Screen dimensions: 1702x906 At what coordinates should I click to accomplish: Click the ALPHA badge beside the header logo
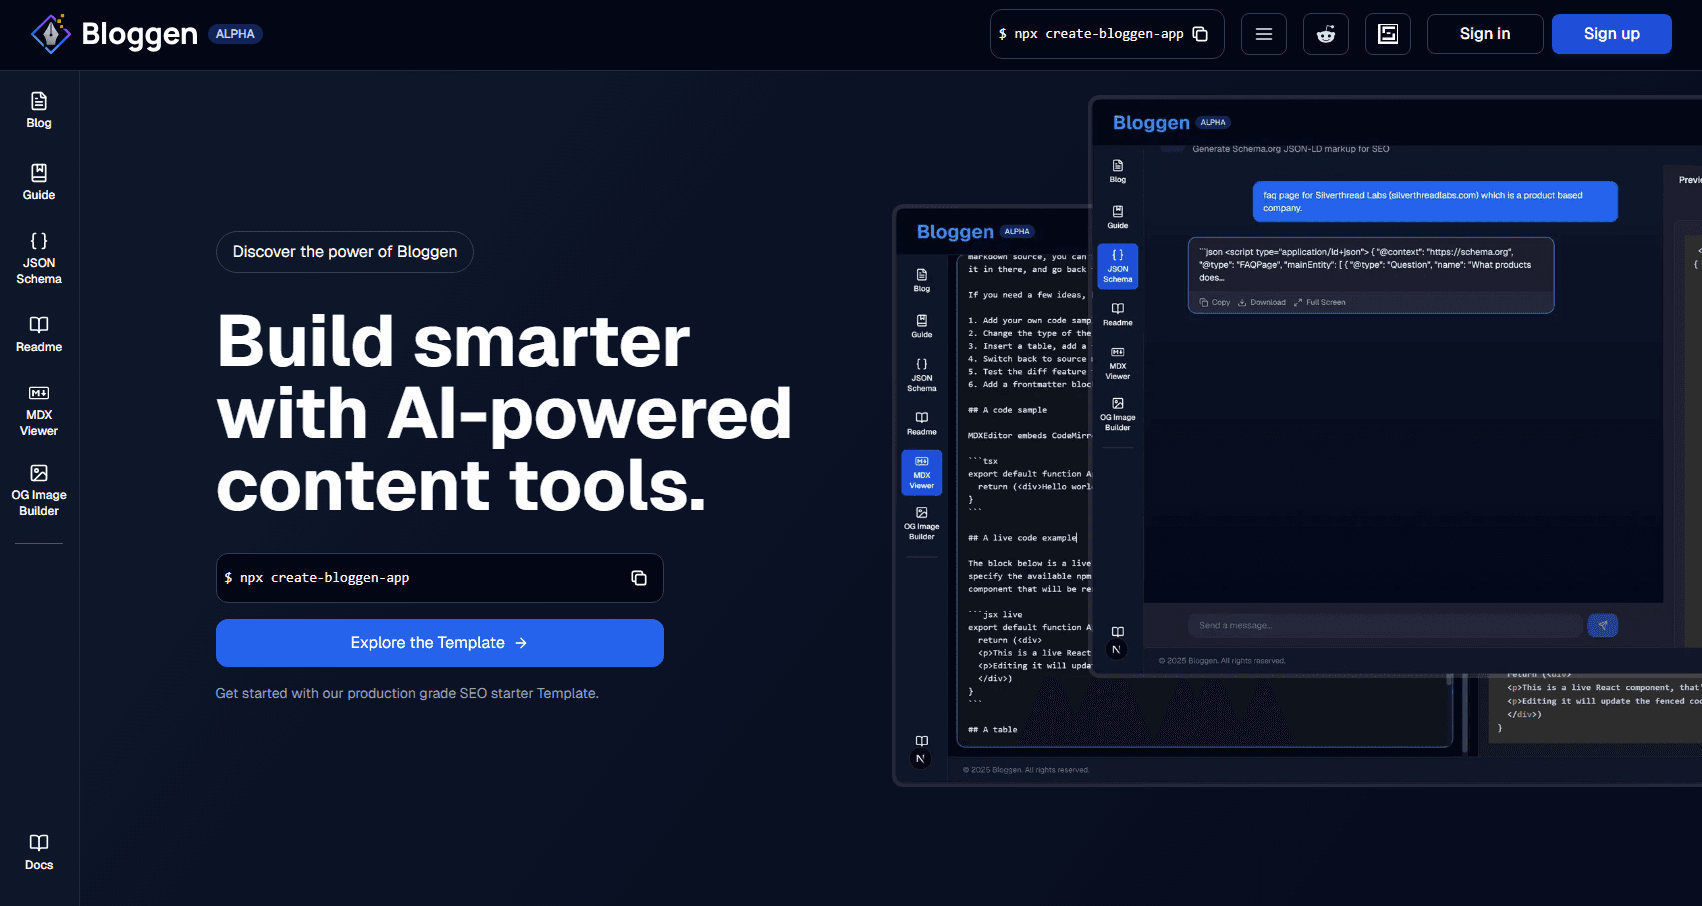(235, 34)
